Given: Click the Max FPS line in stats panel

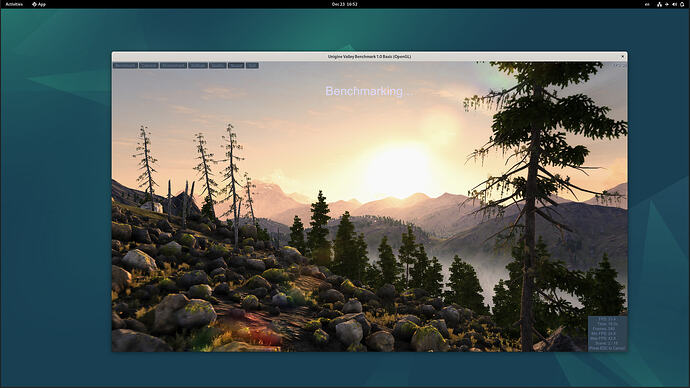Looking at the screenshot, I should 603,338.
